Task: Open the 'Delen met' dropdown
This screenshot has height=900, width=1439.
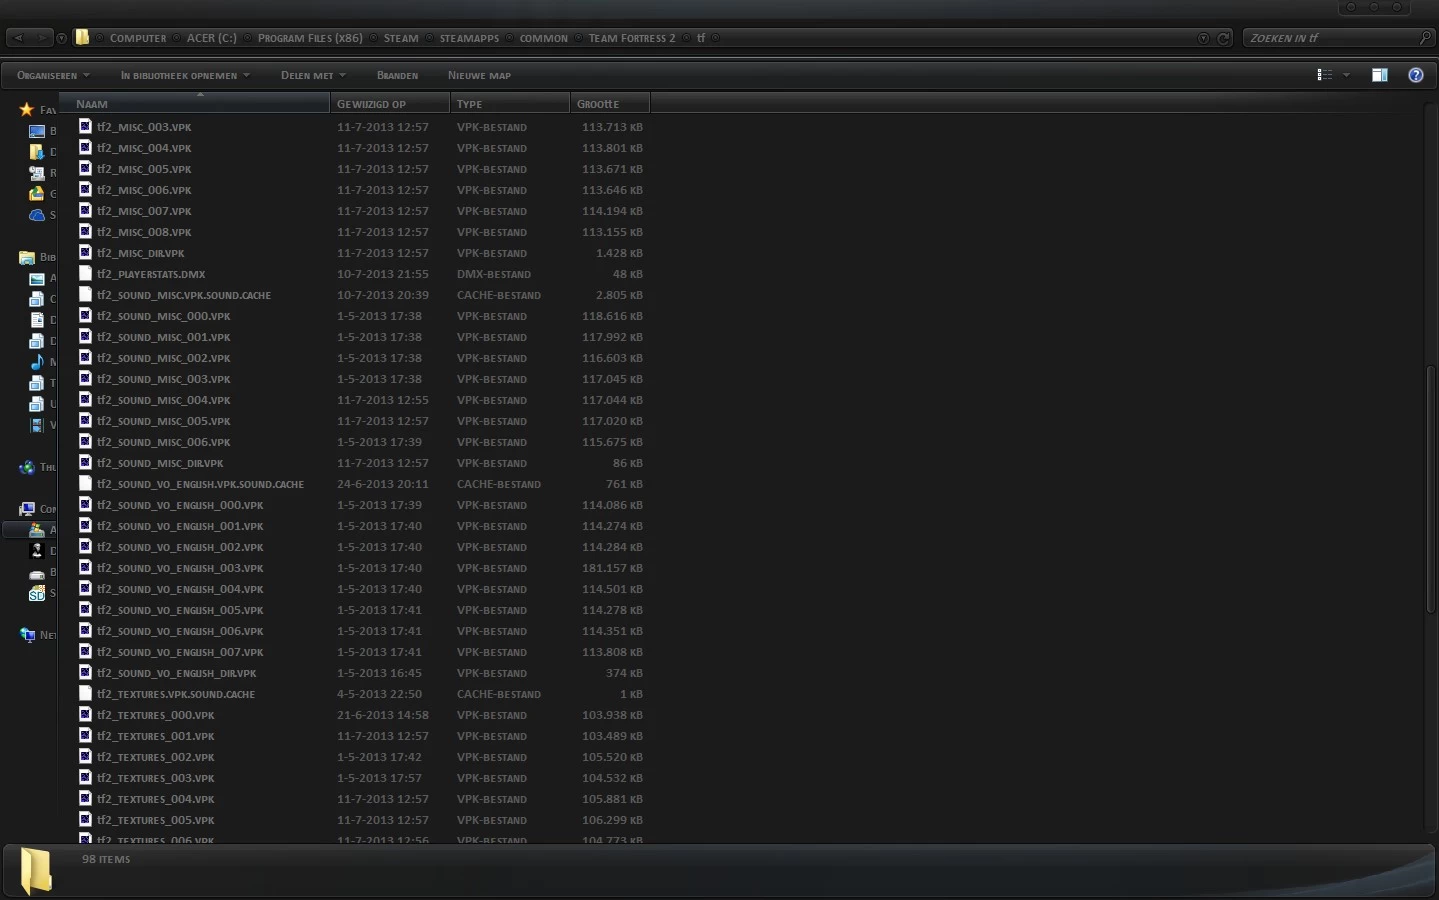Action: tap(313, 75)
